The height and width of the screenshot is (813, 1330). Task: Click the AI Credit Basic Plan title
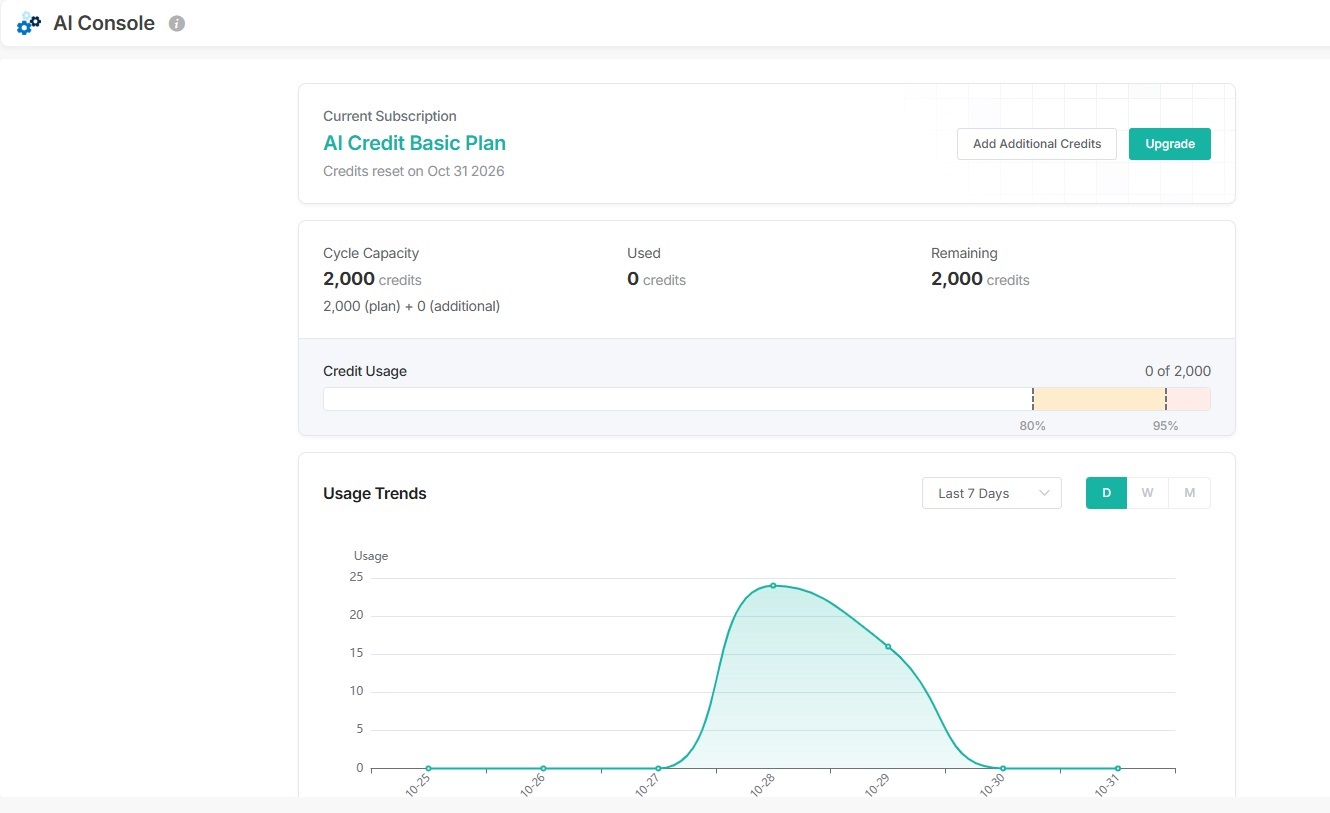(414, 143)
